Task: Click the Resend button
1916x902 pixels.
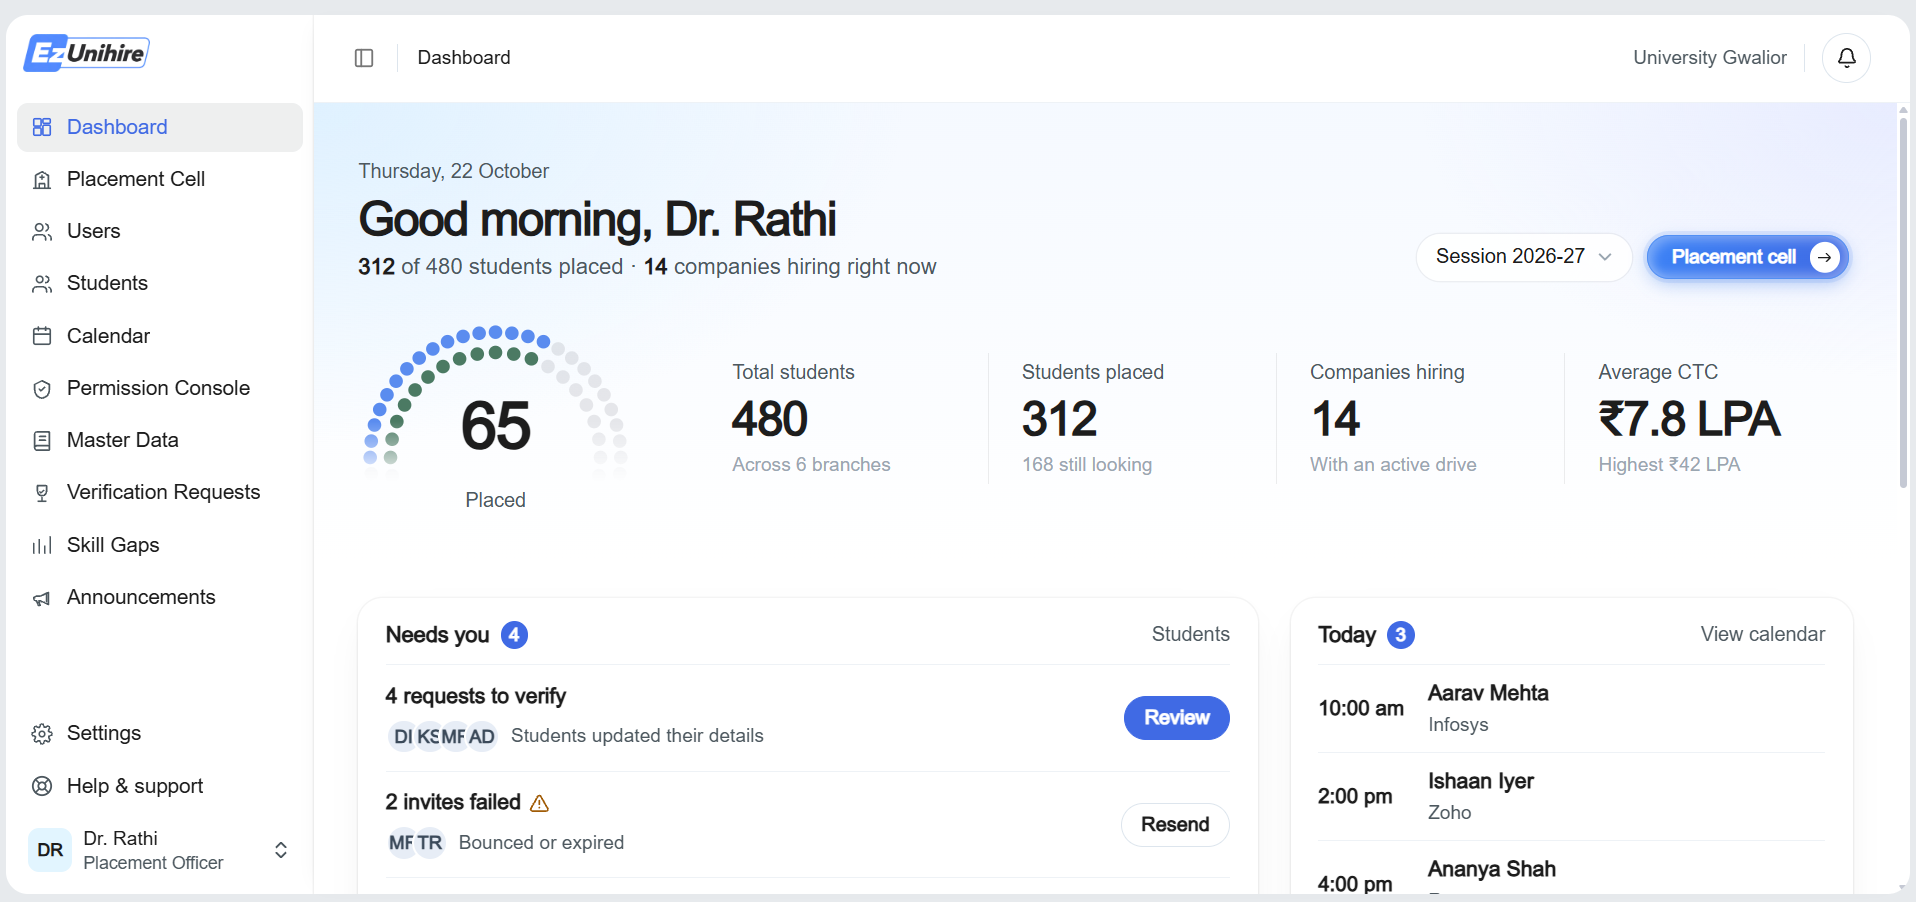Action: 1175,825
